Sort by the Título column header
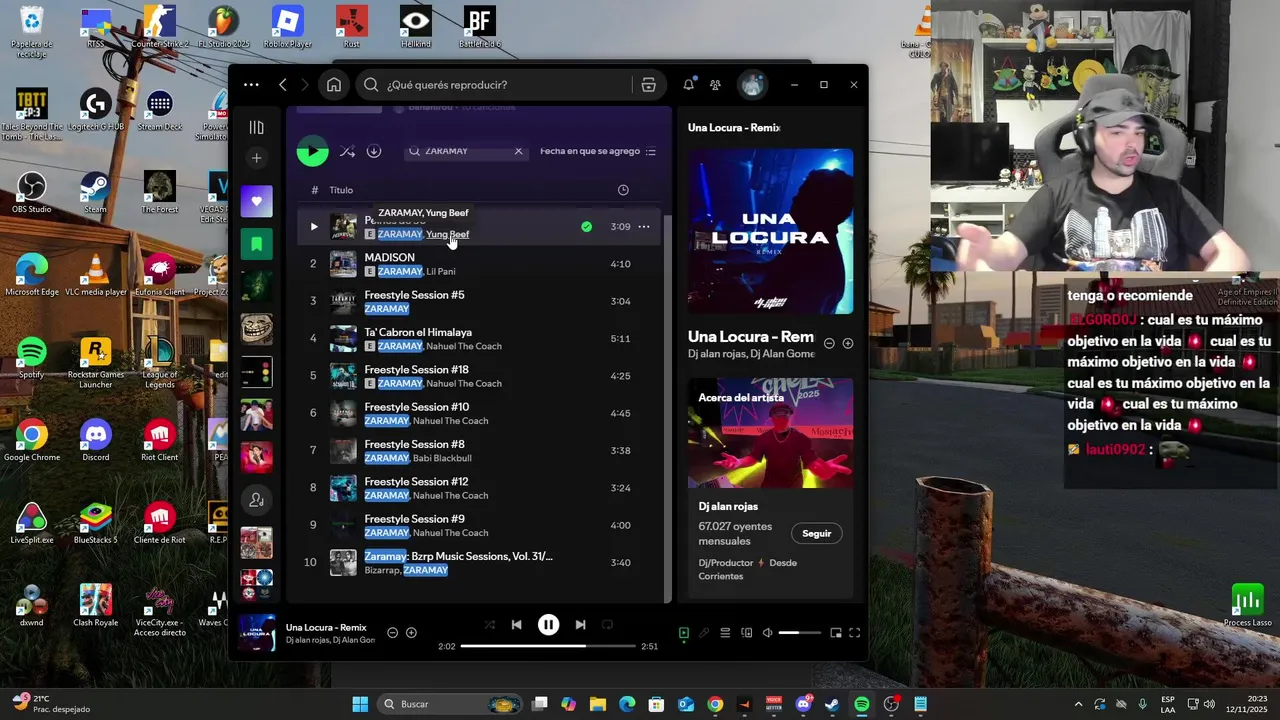The width and height of the screenshot is (1280, 720). pos(341,190)
